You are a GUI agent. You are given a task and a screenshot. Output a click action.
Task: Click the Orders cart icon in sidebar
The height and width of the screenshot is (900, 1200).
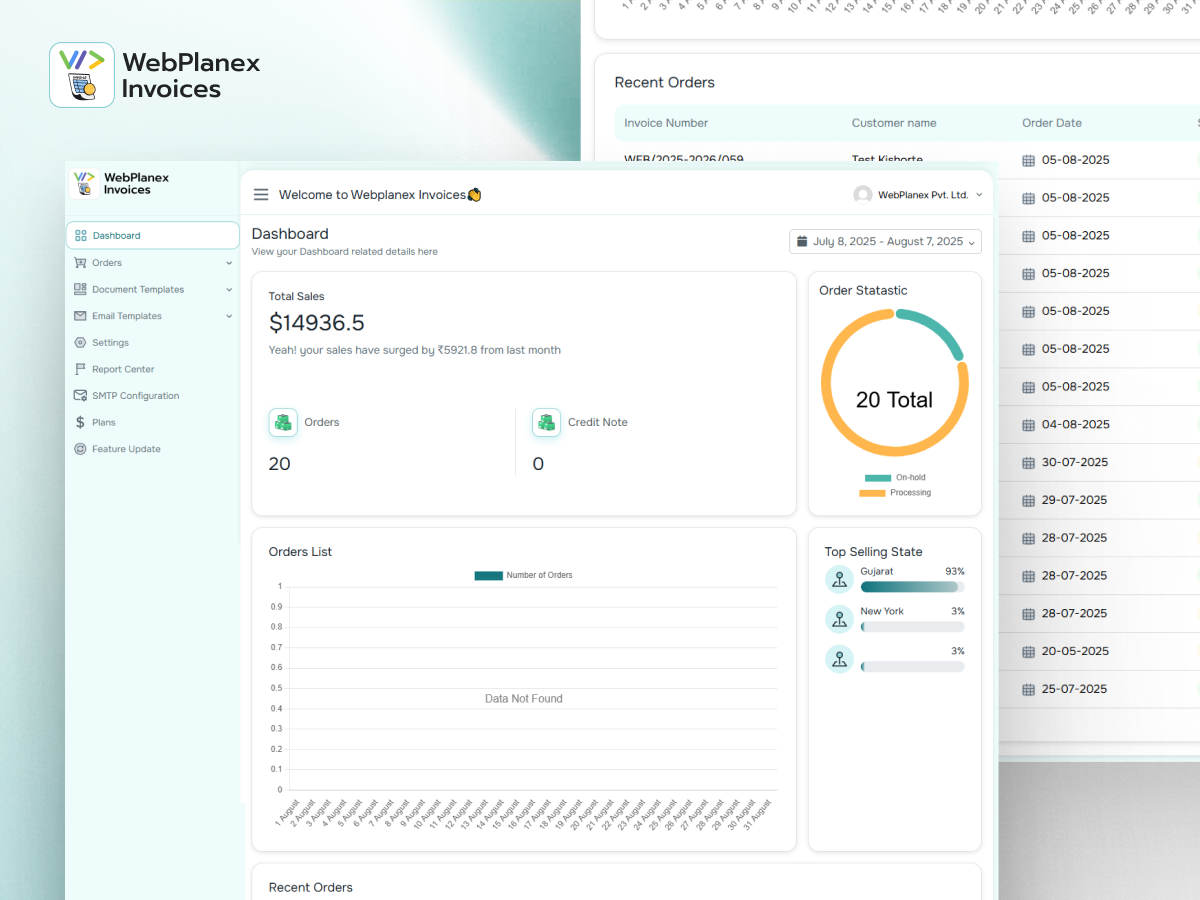click(x=81, y=263)
